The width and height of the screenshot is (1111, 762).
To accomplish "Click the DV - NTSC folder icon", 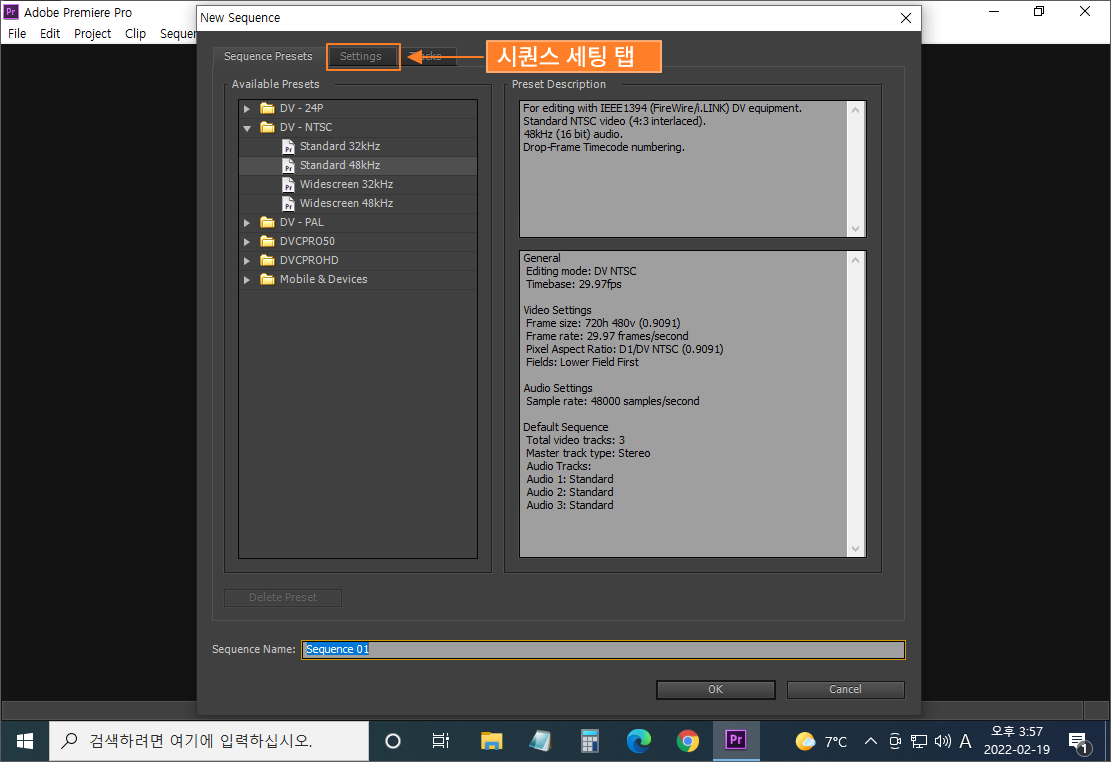I will tap(267, 127).
